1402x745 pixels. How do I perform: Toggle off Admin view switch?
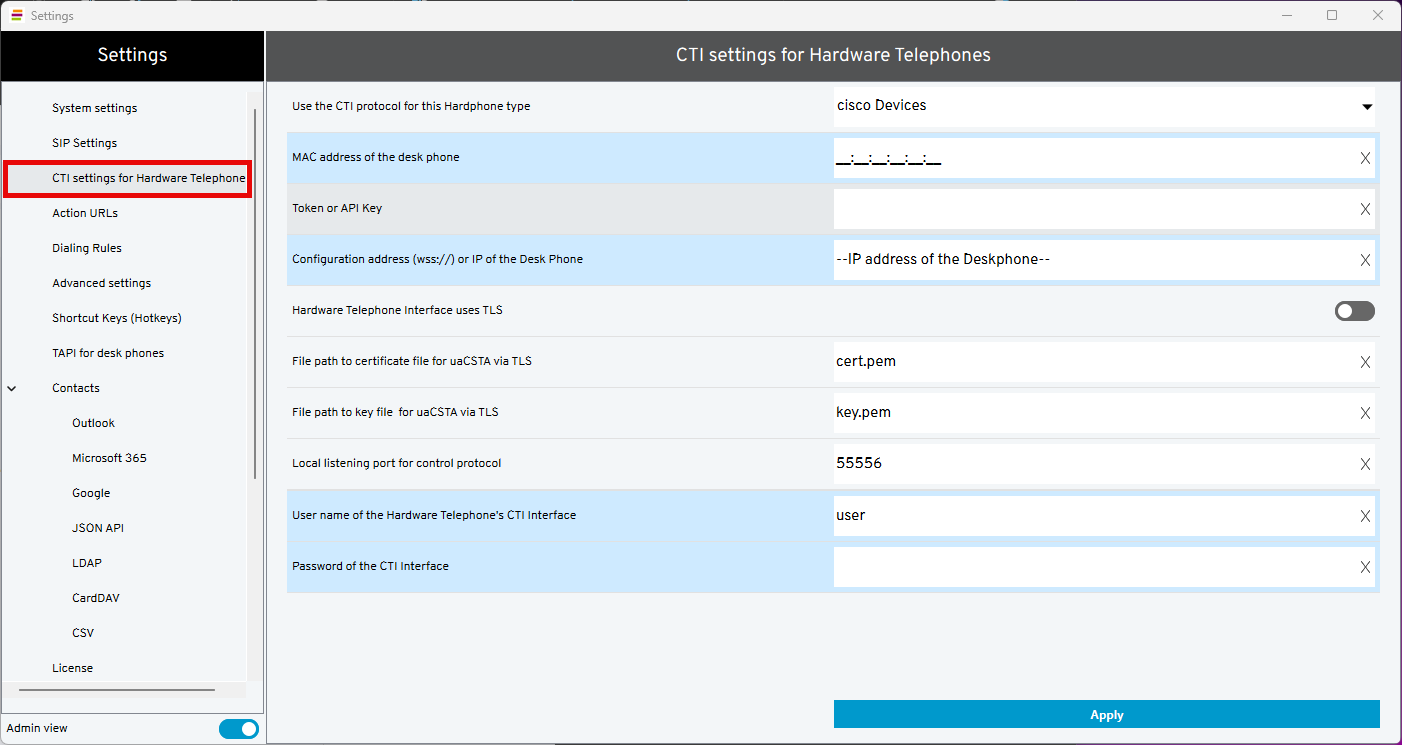(238, 729)
